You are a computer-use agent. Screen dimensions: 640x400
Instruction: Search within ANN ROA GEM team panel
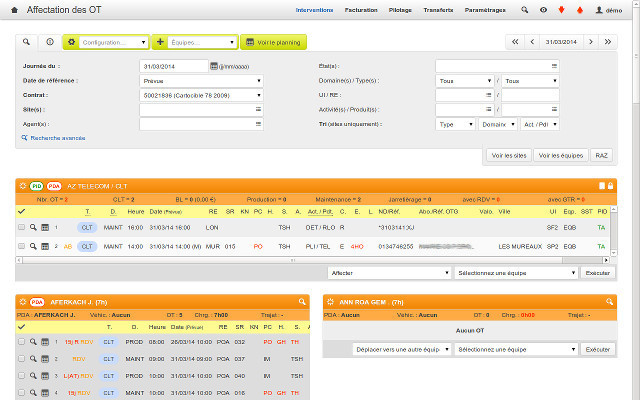pyautogui.click(x=609, y=302)
